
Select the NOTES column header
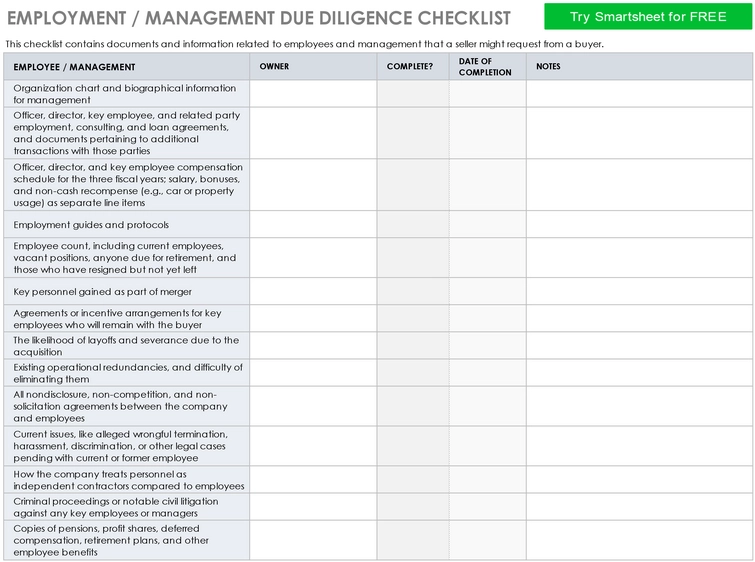(x=639, y=67)
